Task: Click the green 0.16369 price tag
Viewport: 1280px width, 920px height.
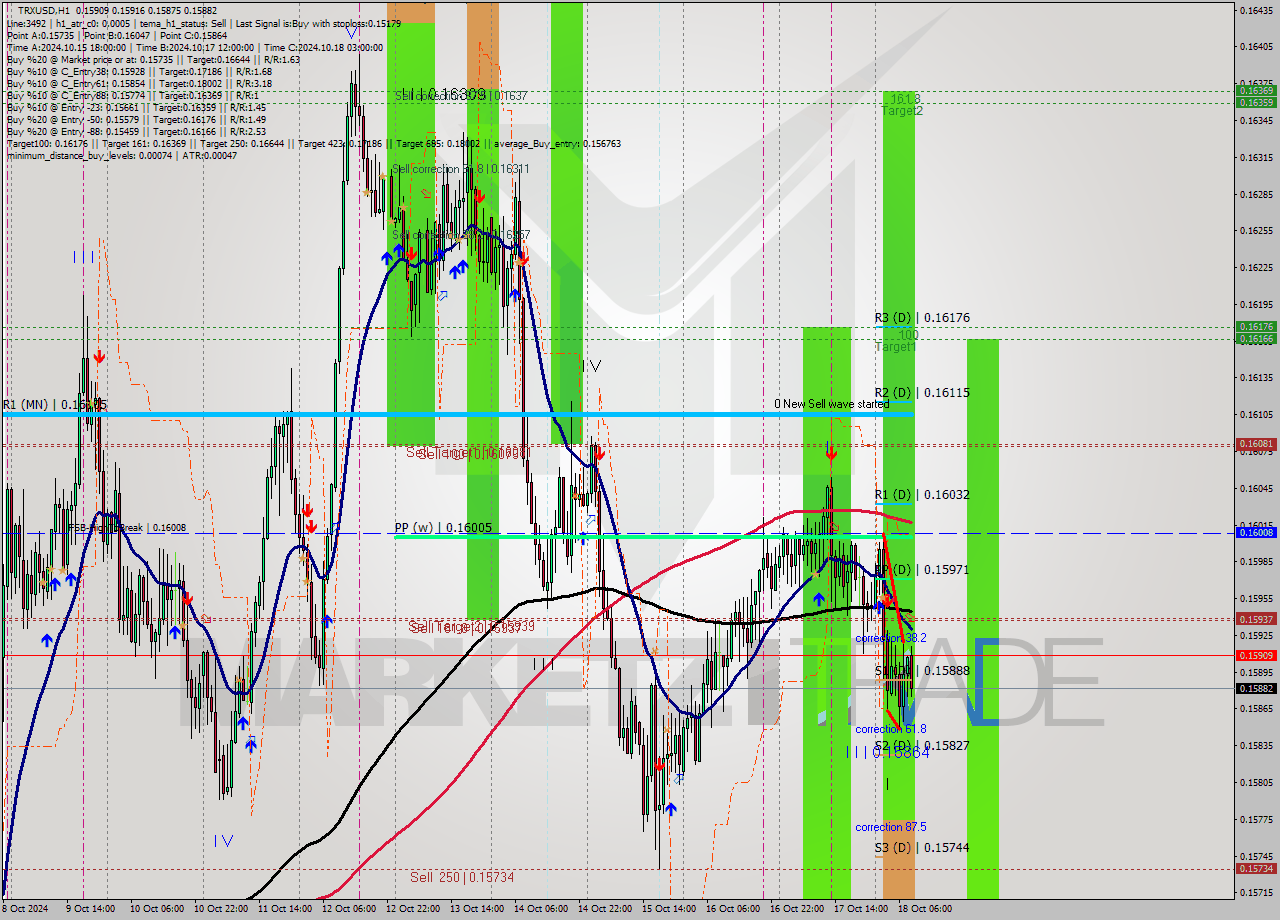Action: coord(1256,91)
